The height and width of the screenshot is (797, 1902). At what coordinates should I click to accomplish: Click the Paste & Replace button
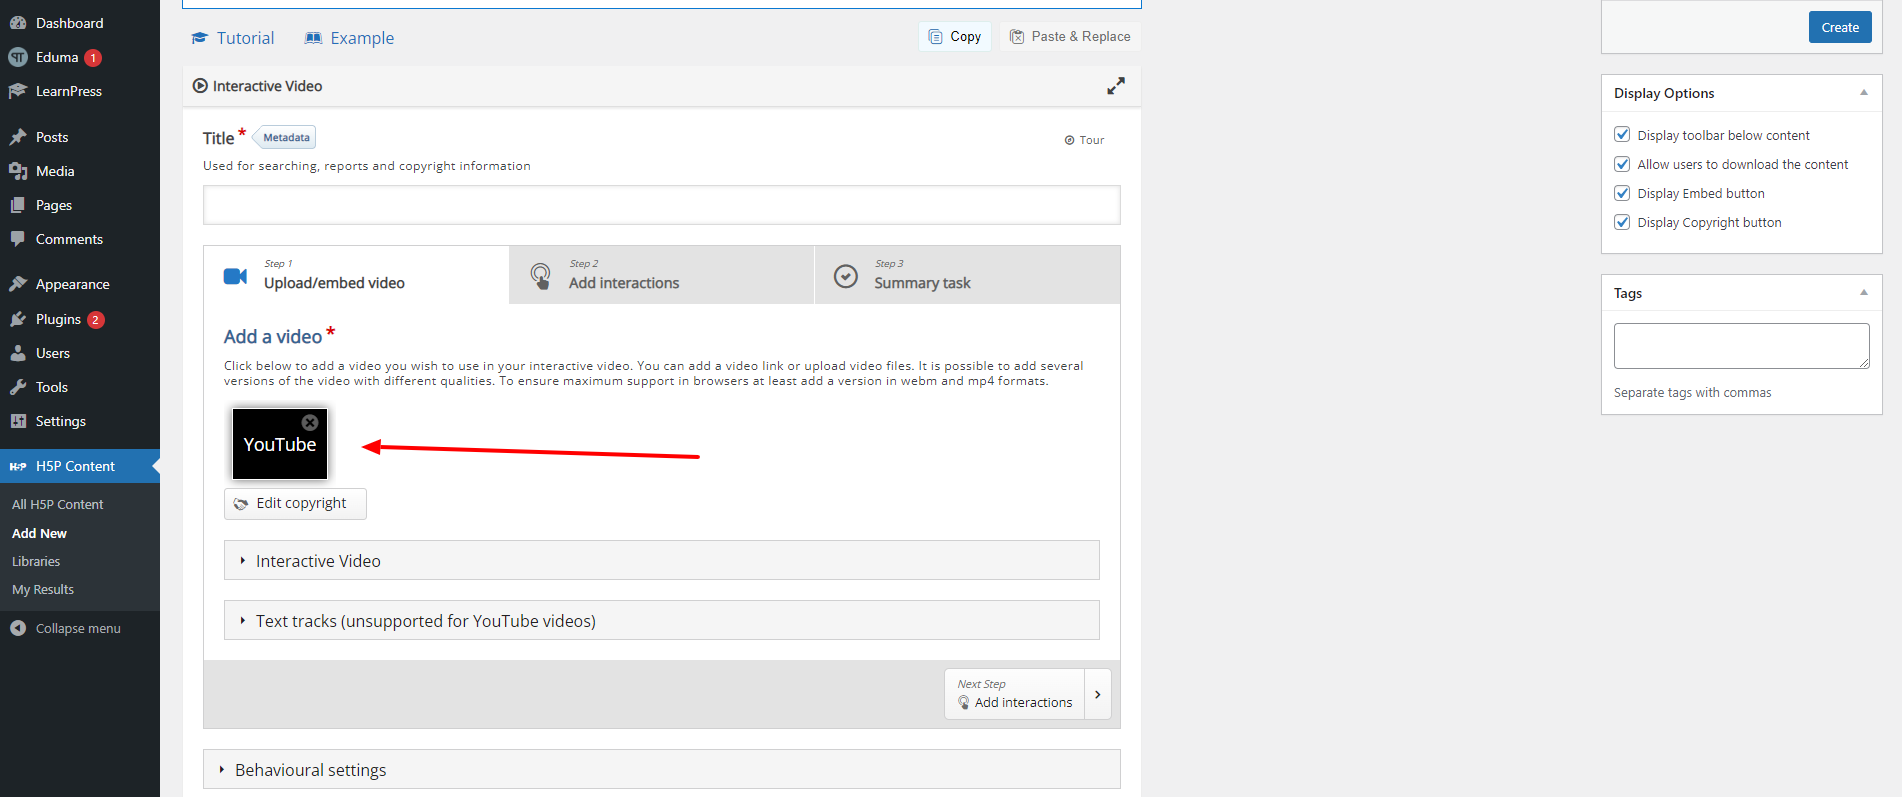(1070, 37)
